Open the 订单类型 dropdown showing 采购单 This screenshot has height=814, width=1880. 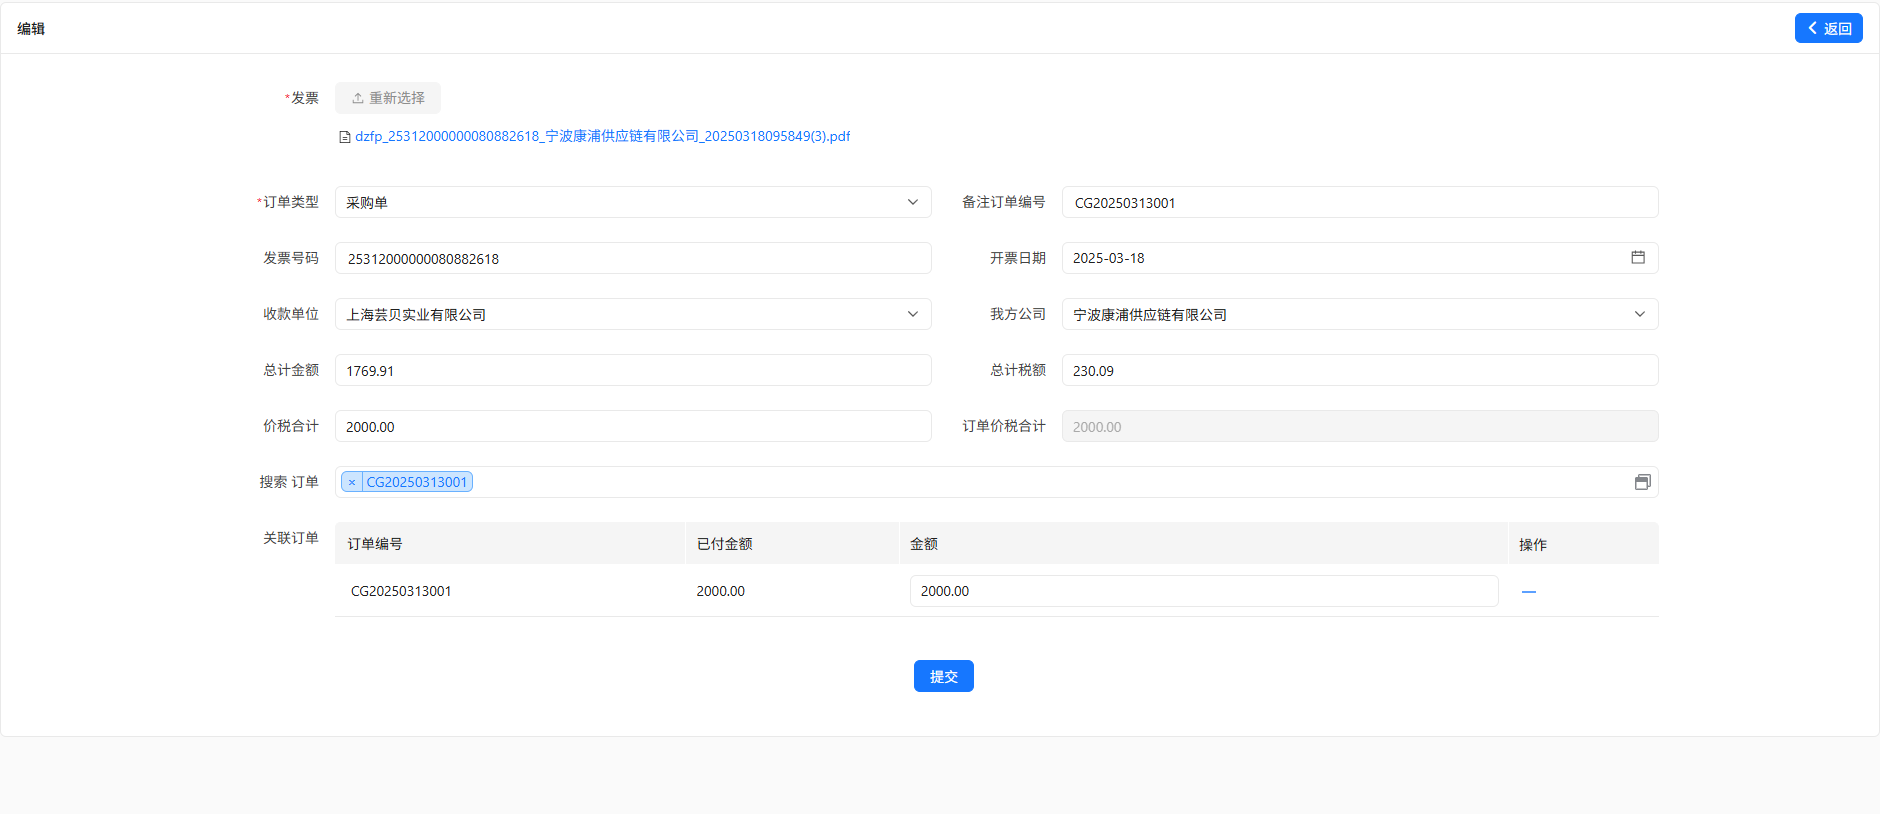point(633,202)
